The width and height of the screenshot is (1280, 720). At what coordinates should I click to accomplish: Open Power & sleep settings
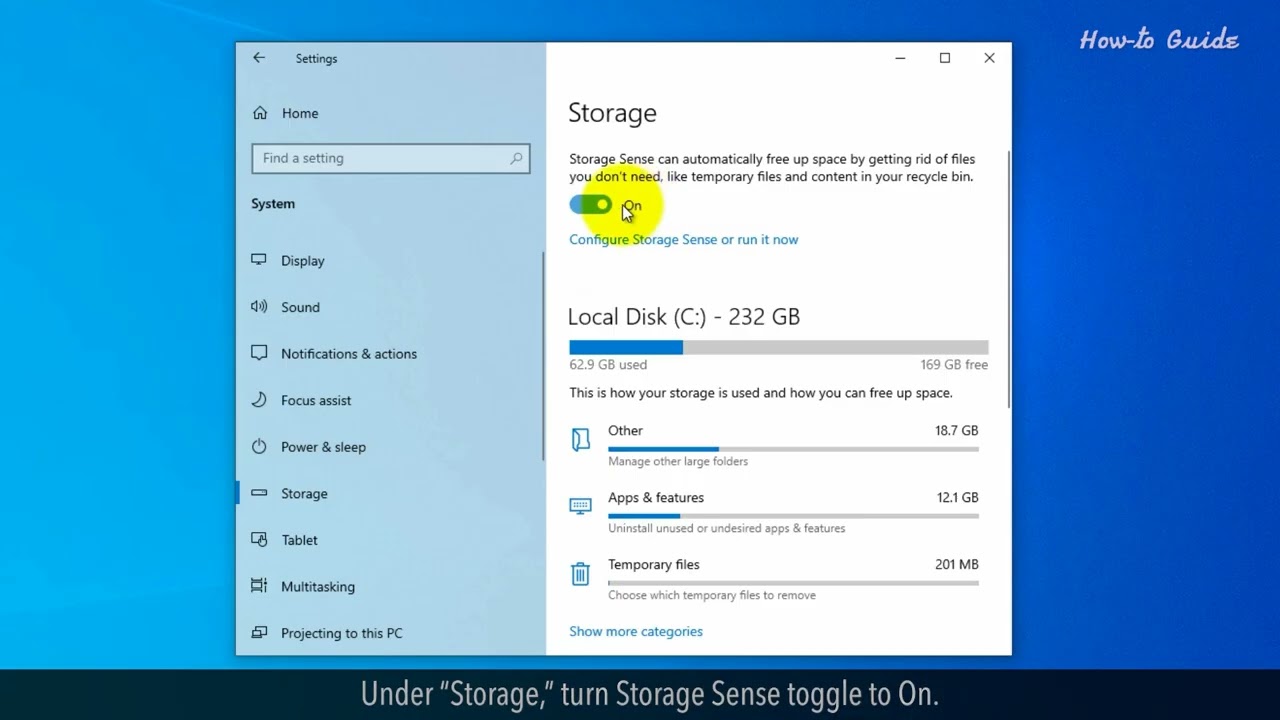pyautogui.click(x=323, y=447)
